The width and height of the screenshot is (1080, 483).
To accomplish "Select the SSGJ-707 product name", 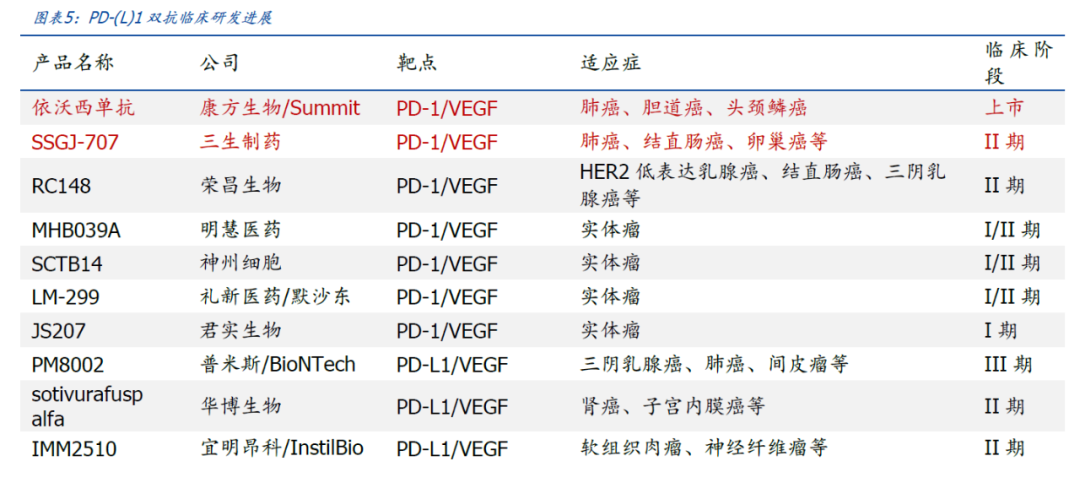I will (75, 143).
